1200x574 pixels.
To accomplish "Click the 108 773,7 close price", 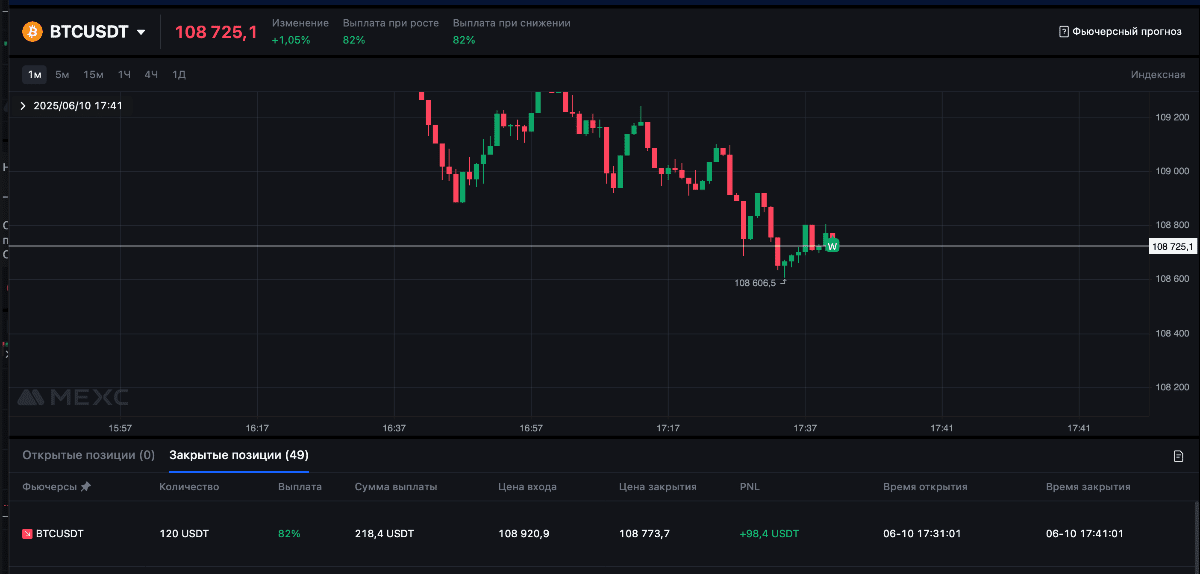I will [x=645, y=534].
